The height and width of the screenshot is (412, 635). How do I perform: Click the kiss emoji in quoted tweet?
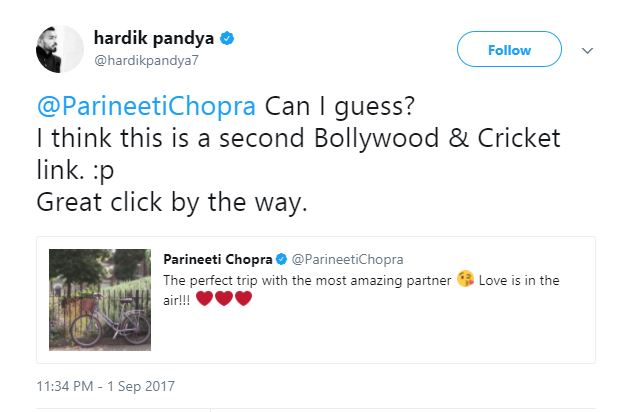pos(465,281)
